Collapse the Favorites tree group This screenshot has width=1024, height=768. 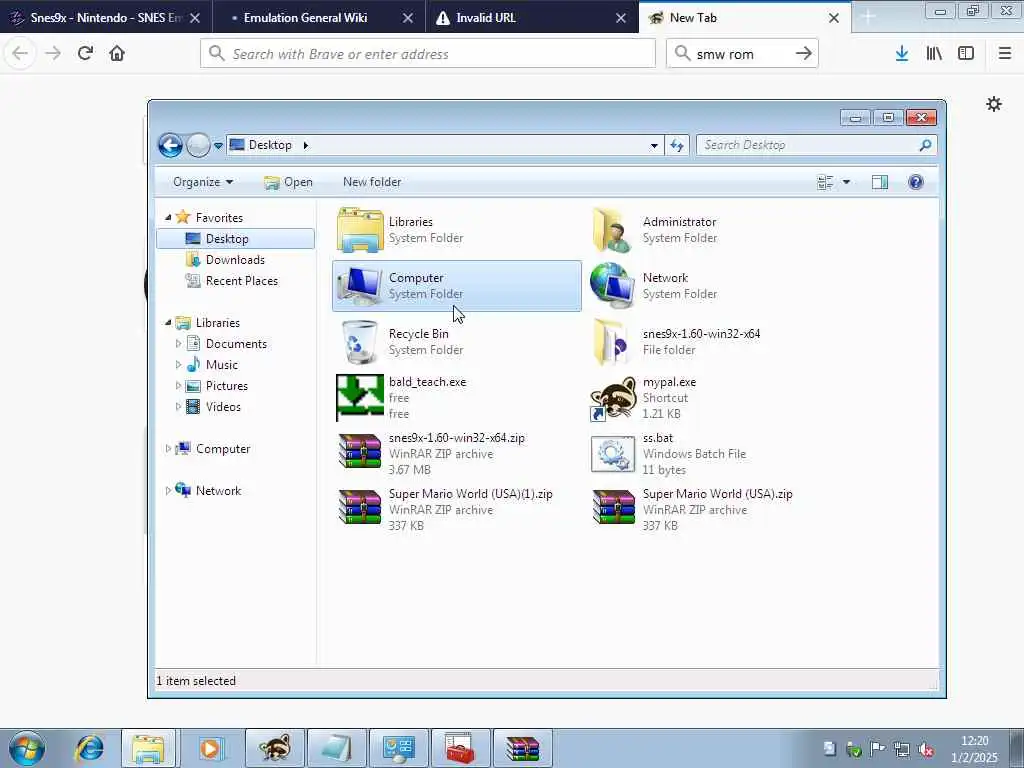[x=168, y=217]
